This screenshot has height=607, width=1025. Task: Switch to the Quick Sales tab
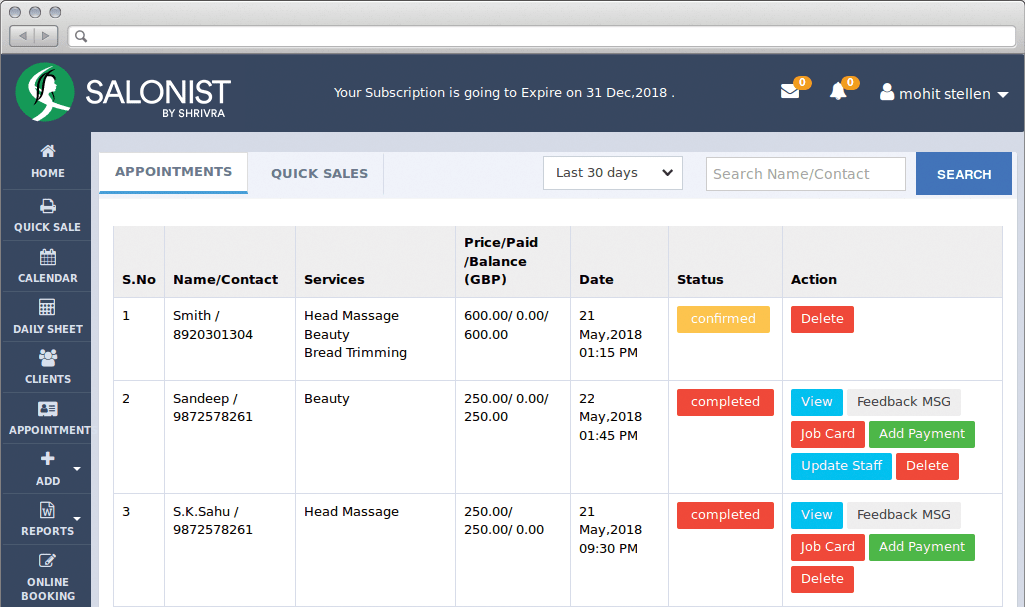[319, 174]
